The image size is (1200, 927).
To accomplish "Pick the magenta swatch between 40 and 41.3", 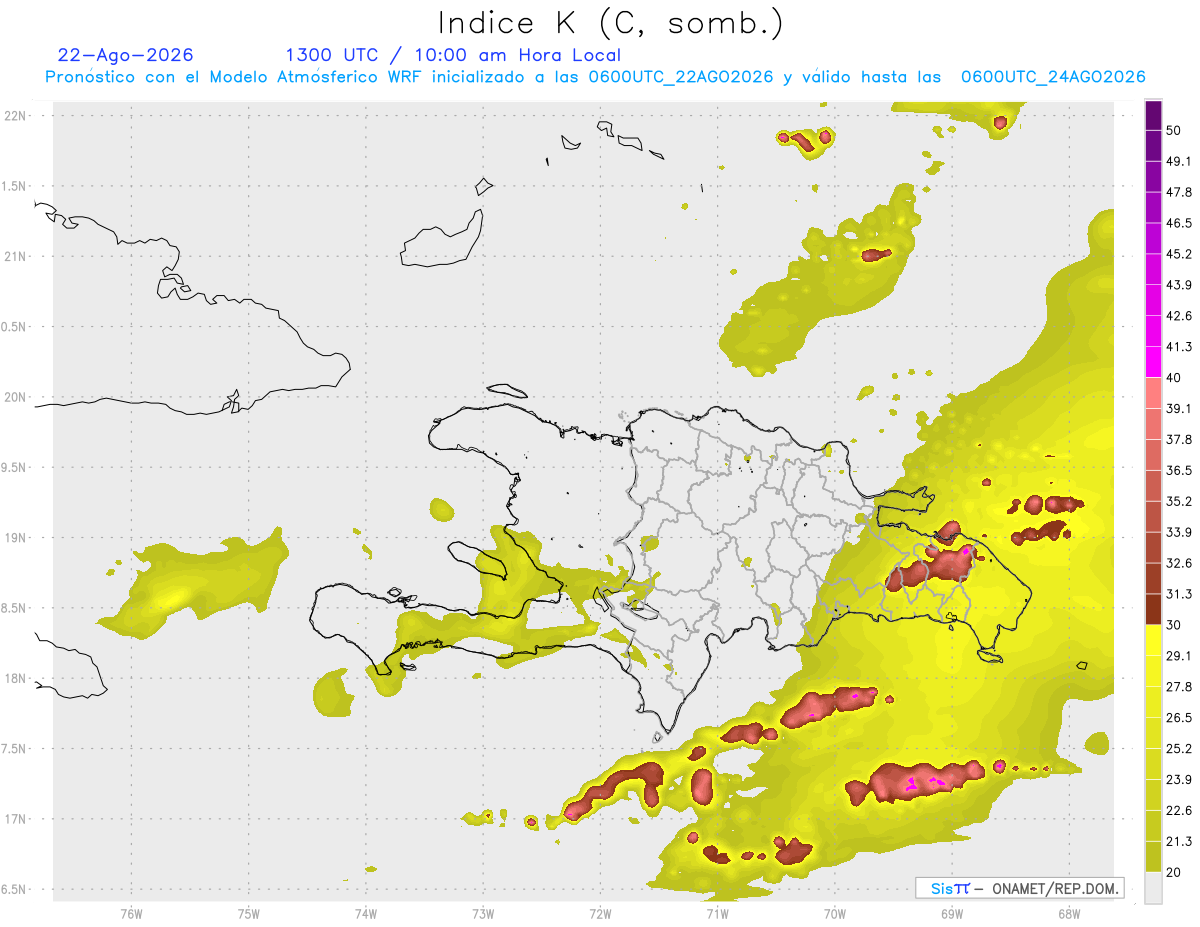I will (x=1153, y=363).
